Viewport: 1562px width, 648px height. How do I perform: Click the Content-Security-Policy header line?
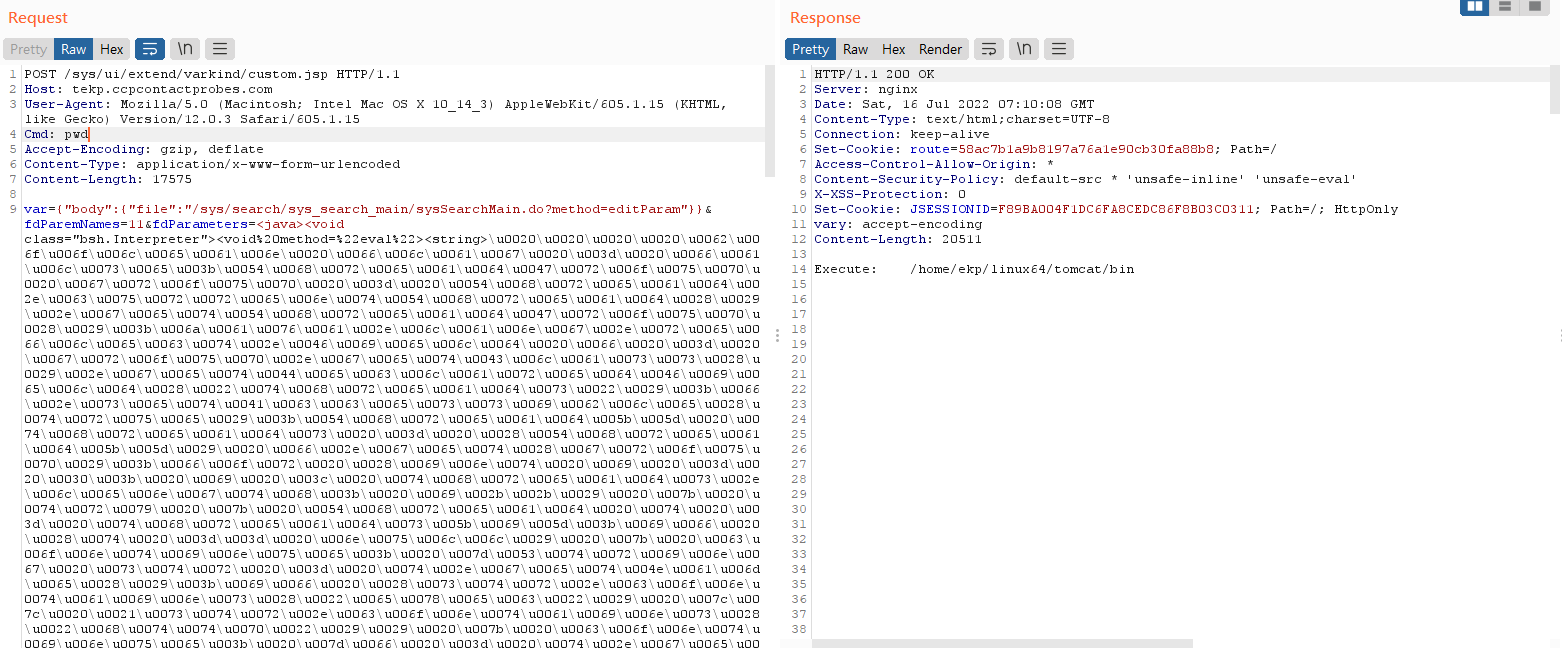pyautogui.click(x=1085, y=179)
